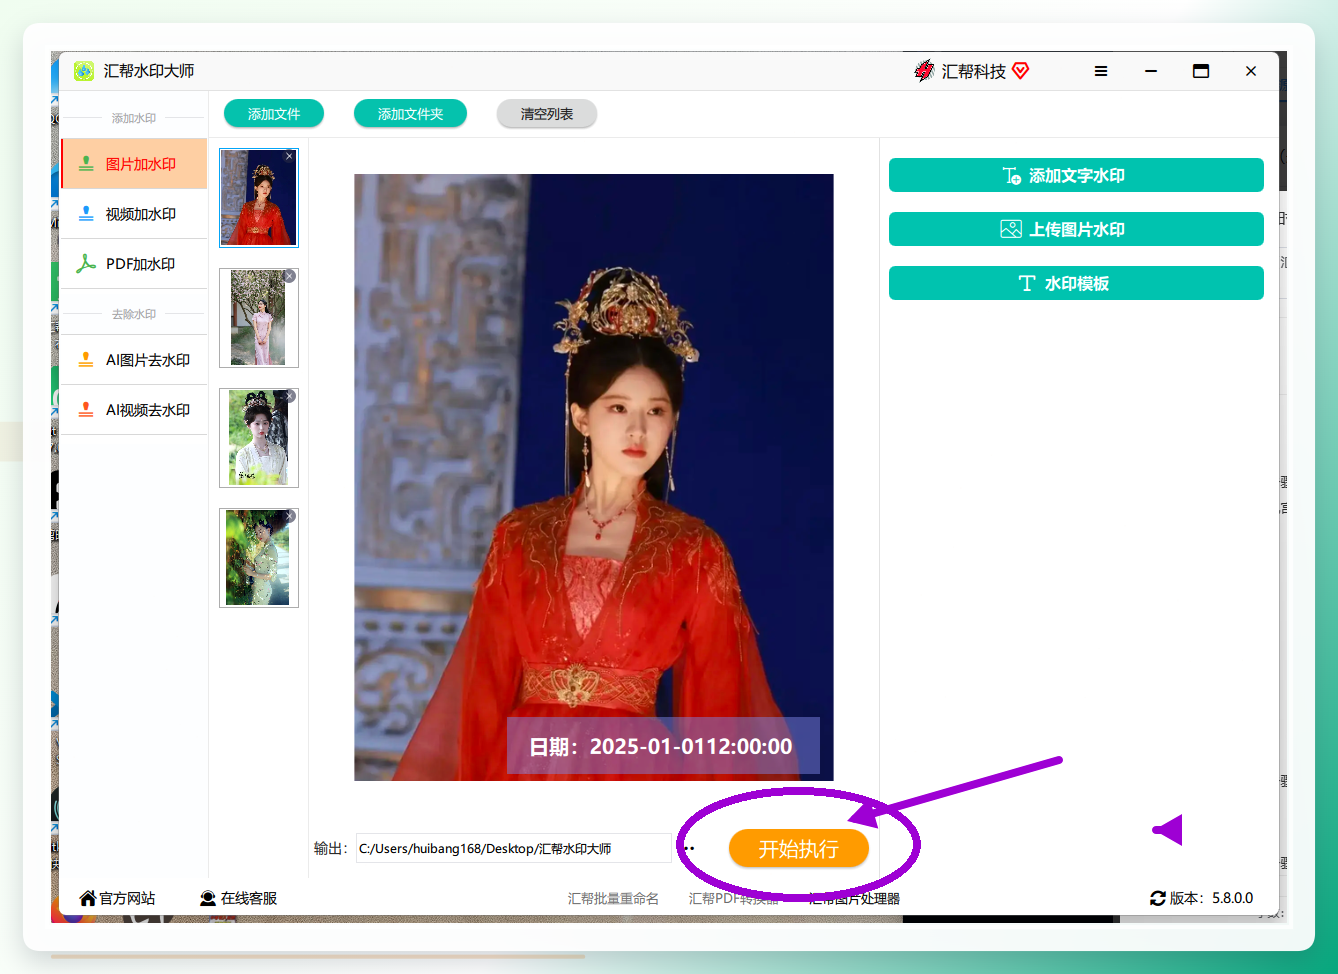
Task: Click the output path input field
Action: [514, 848]
